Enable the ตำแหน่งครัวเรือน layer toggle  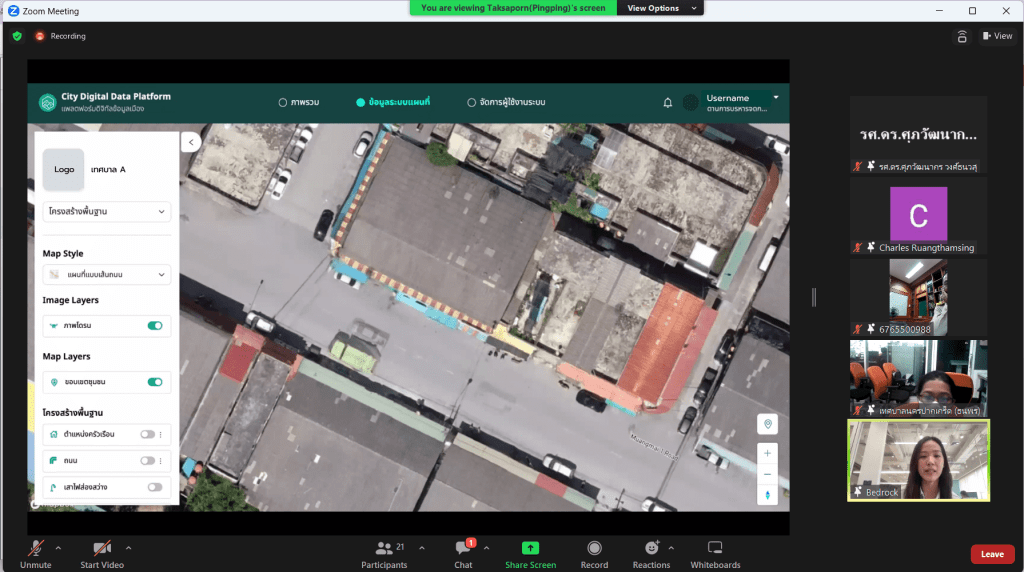click(x=148, y=434)
